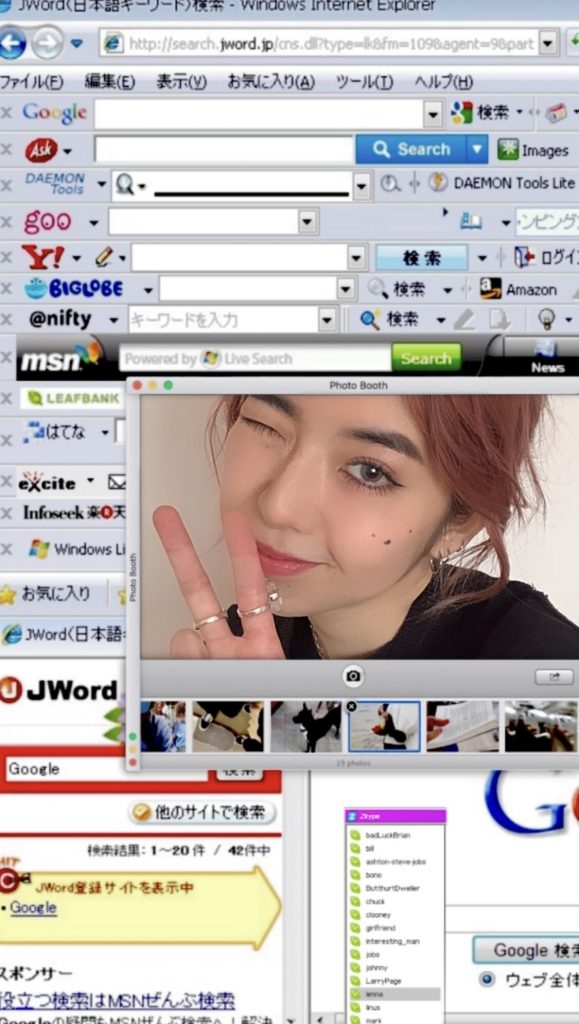Click the Yahoo toolbar pencil icon
The image size is (579, 1024).
(104, 257)
